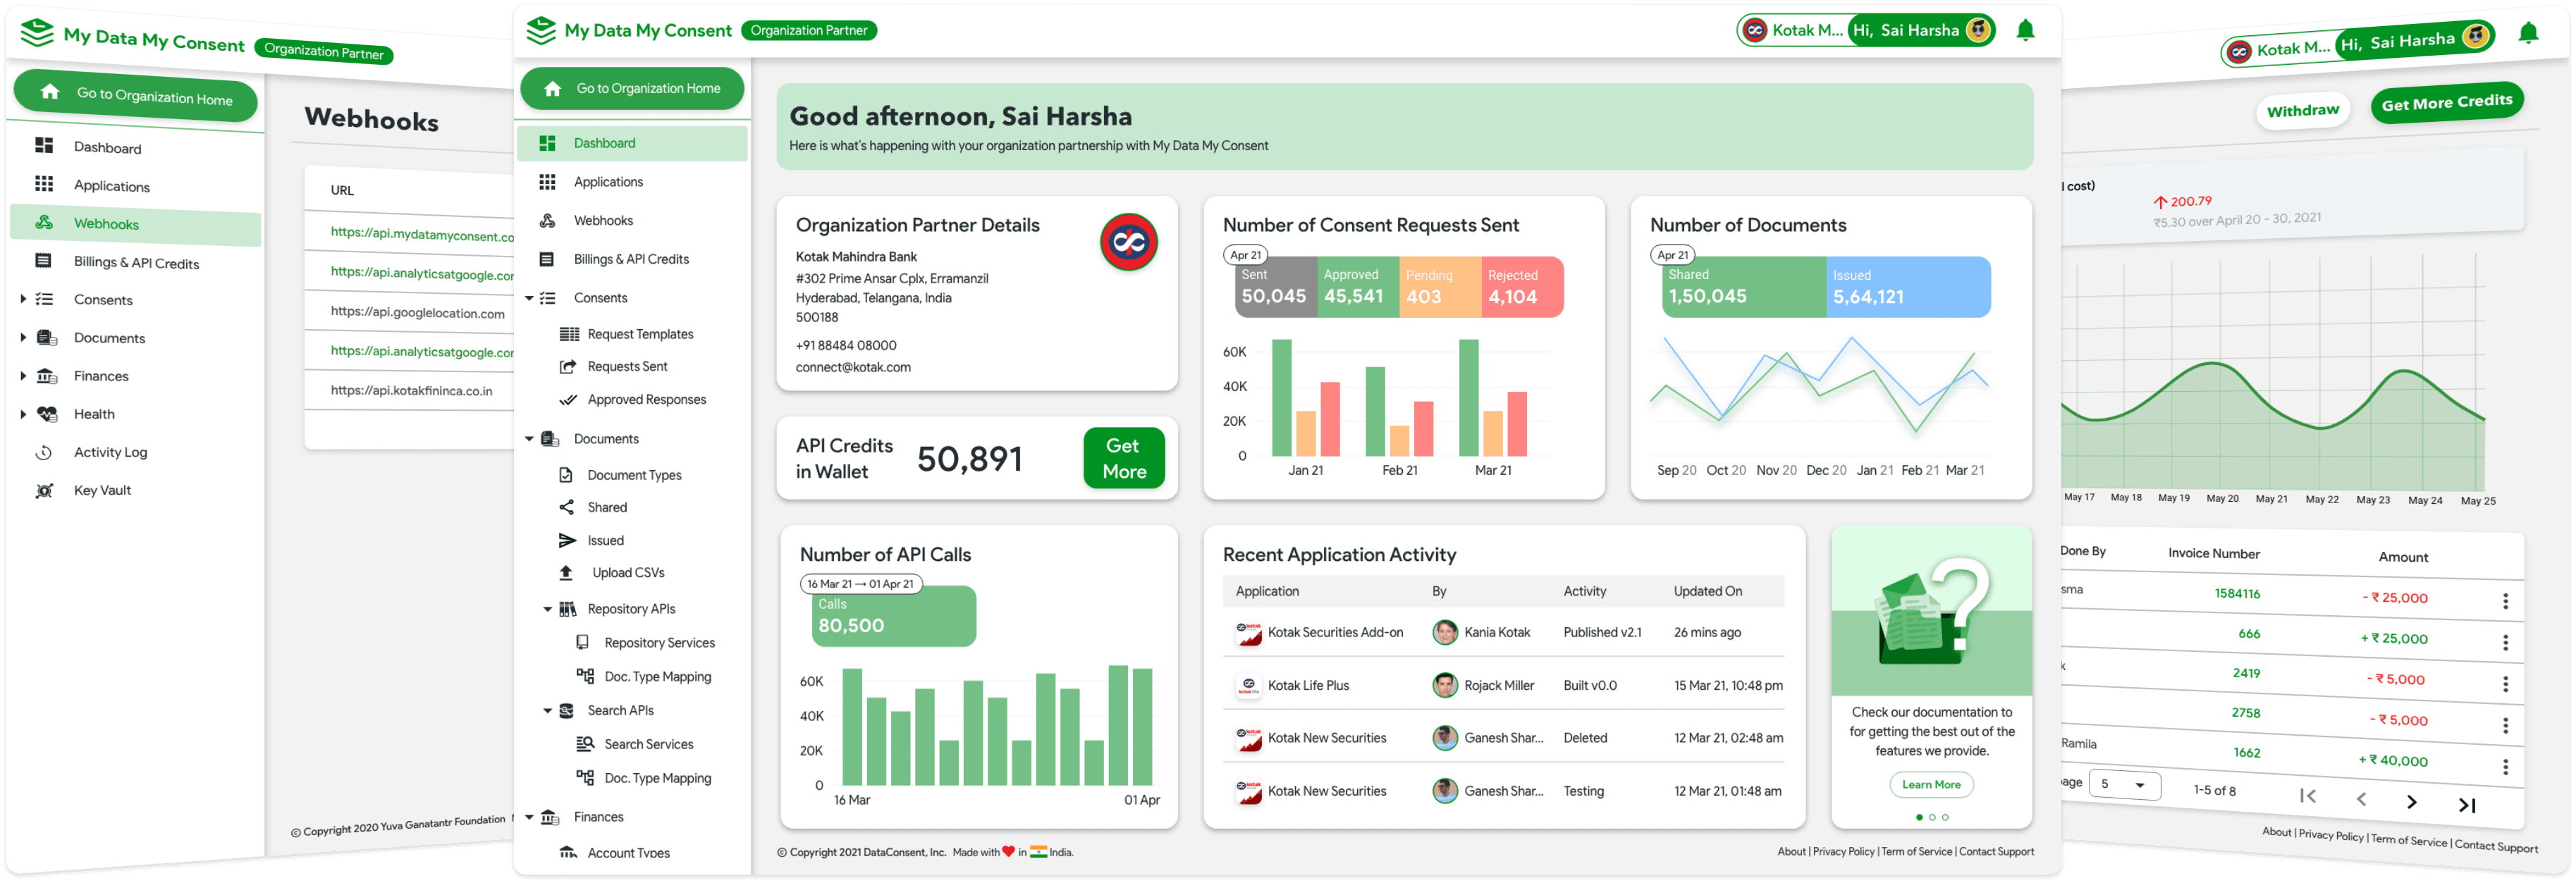Open Dashboard in left window sidebar
Viewport: 2576px width, 883px height.
click(107, 148)
